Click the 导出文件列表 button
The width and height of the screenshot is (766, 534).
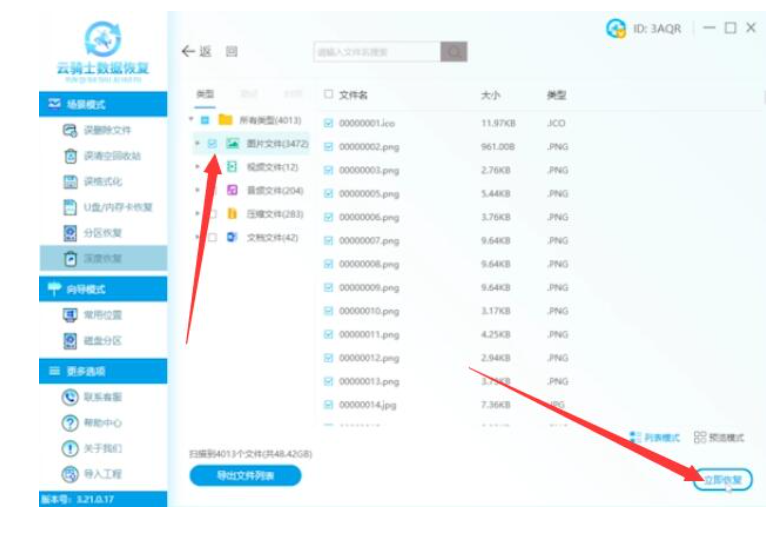pyautogui.click(x=245, y=476)
